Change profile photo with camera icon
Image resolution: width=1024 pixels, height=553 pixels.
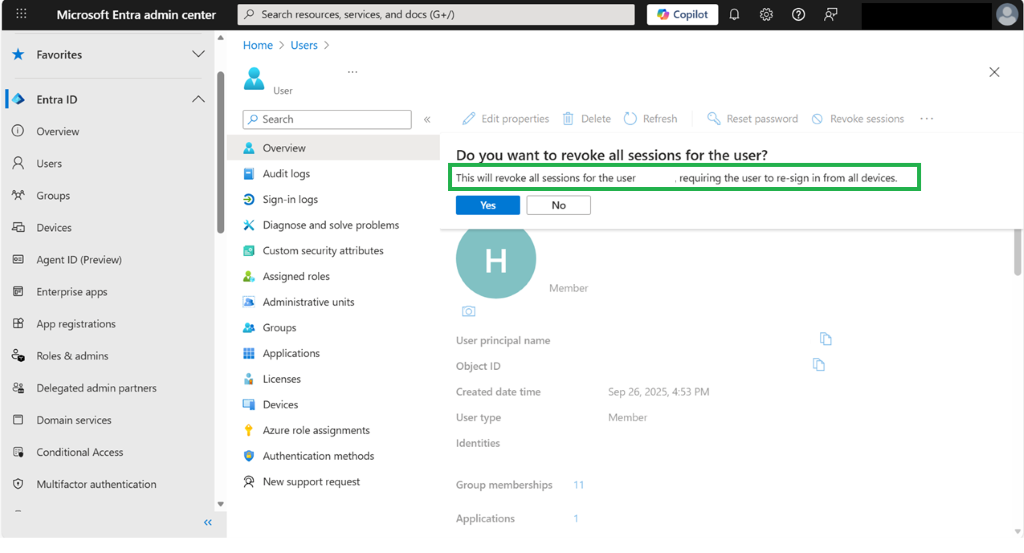(469, 311)
